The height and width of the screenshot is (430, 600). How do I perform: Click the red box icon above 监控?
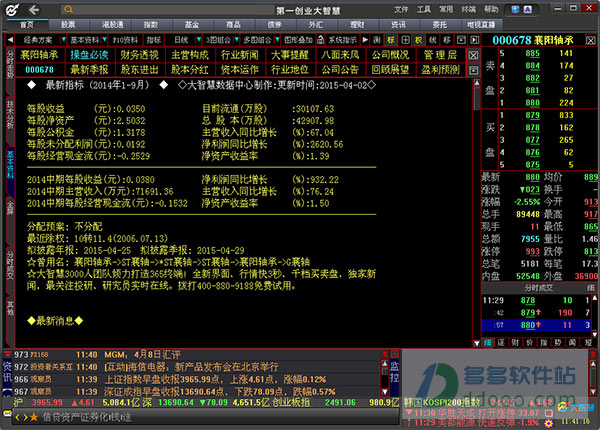pyautogui.click(x=395, y=354)
